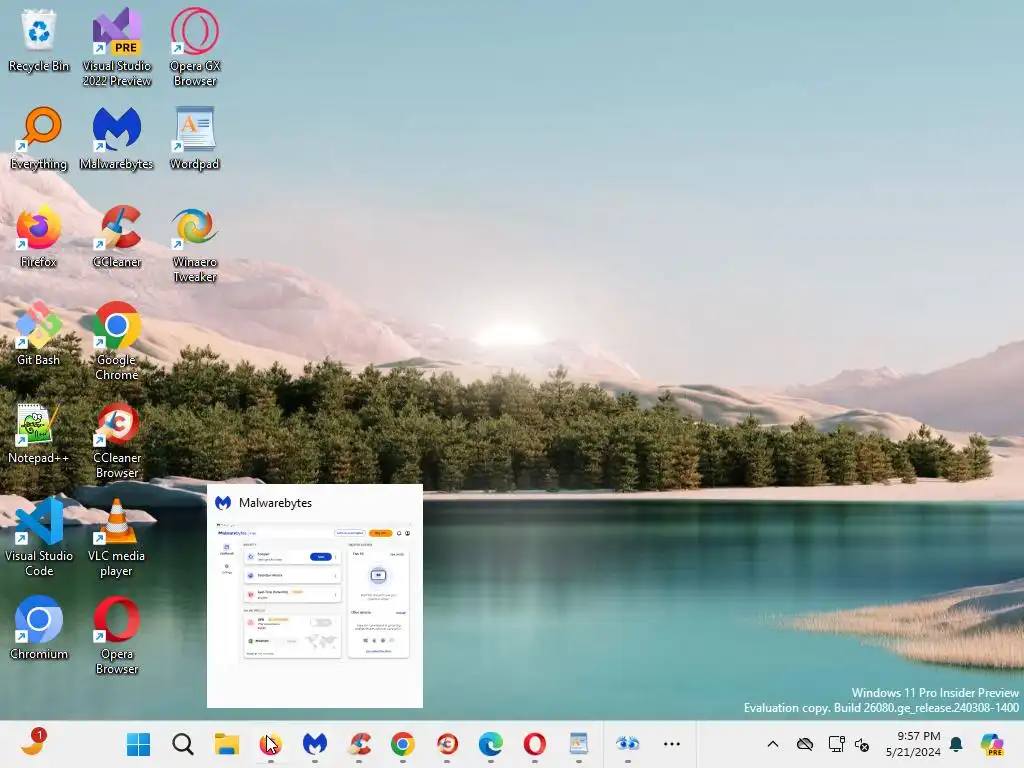The width and height of the screenshot is (1024, 768).
Task: Click the Opera Browser desktop shortcut
Action: click(x=117, y=635)
